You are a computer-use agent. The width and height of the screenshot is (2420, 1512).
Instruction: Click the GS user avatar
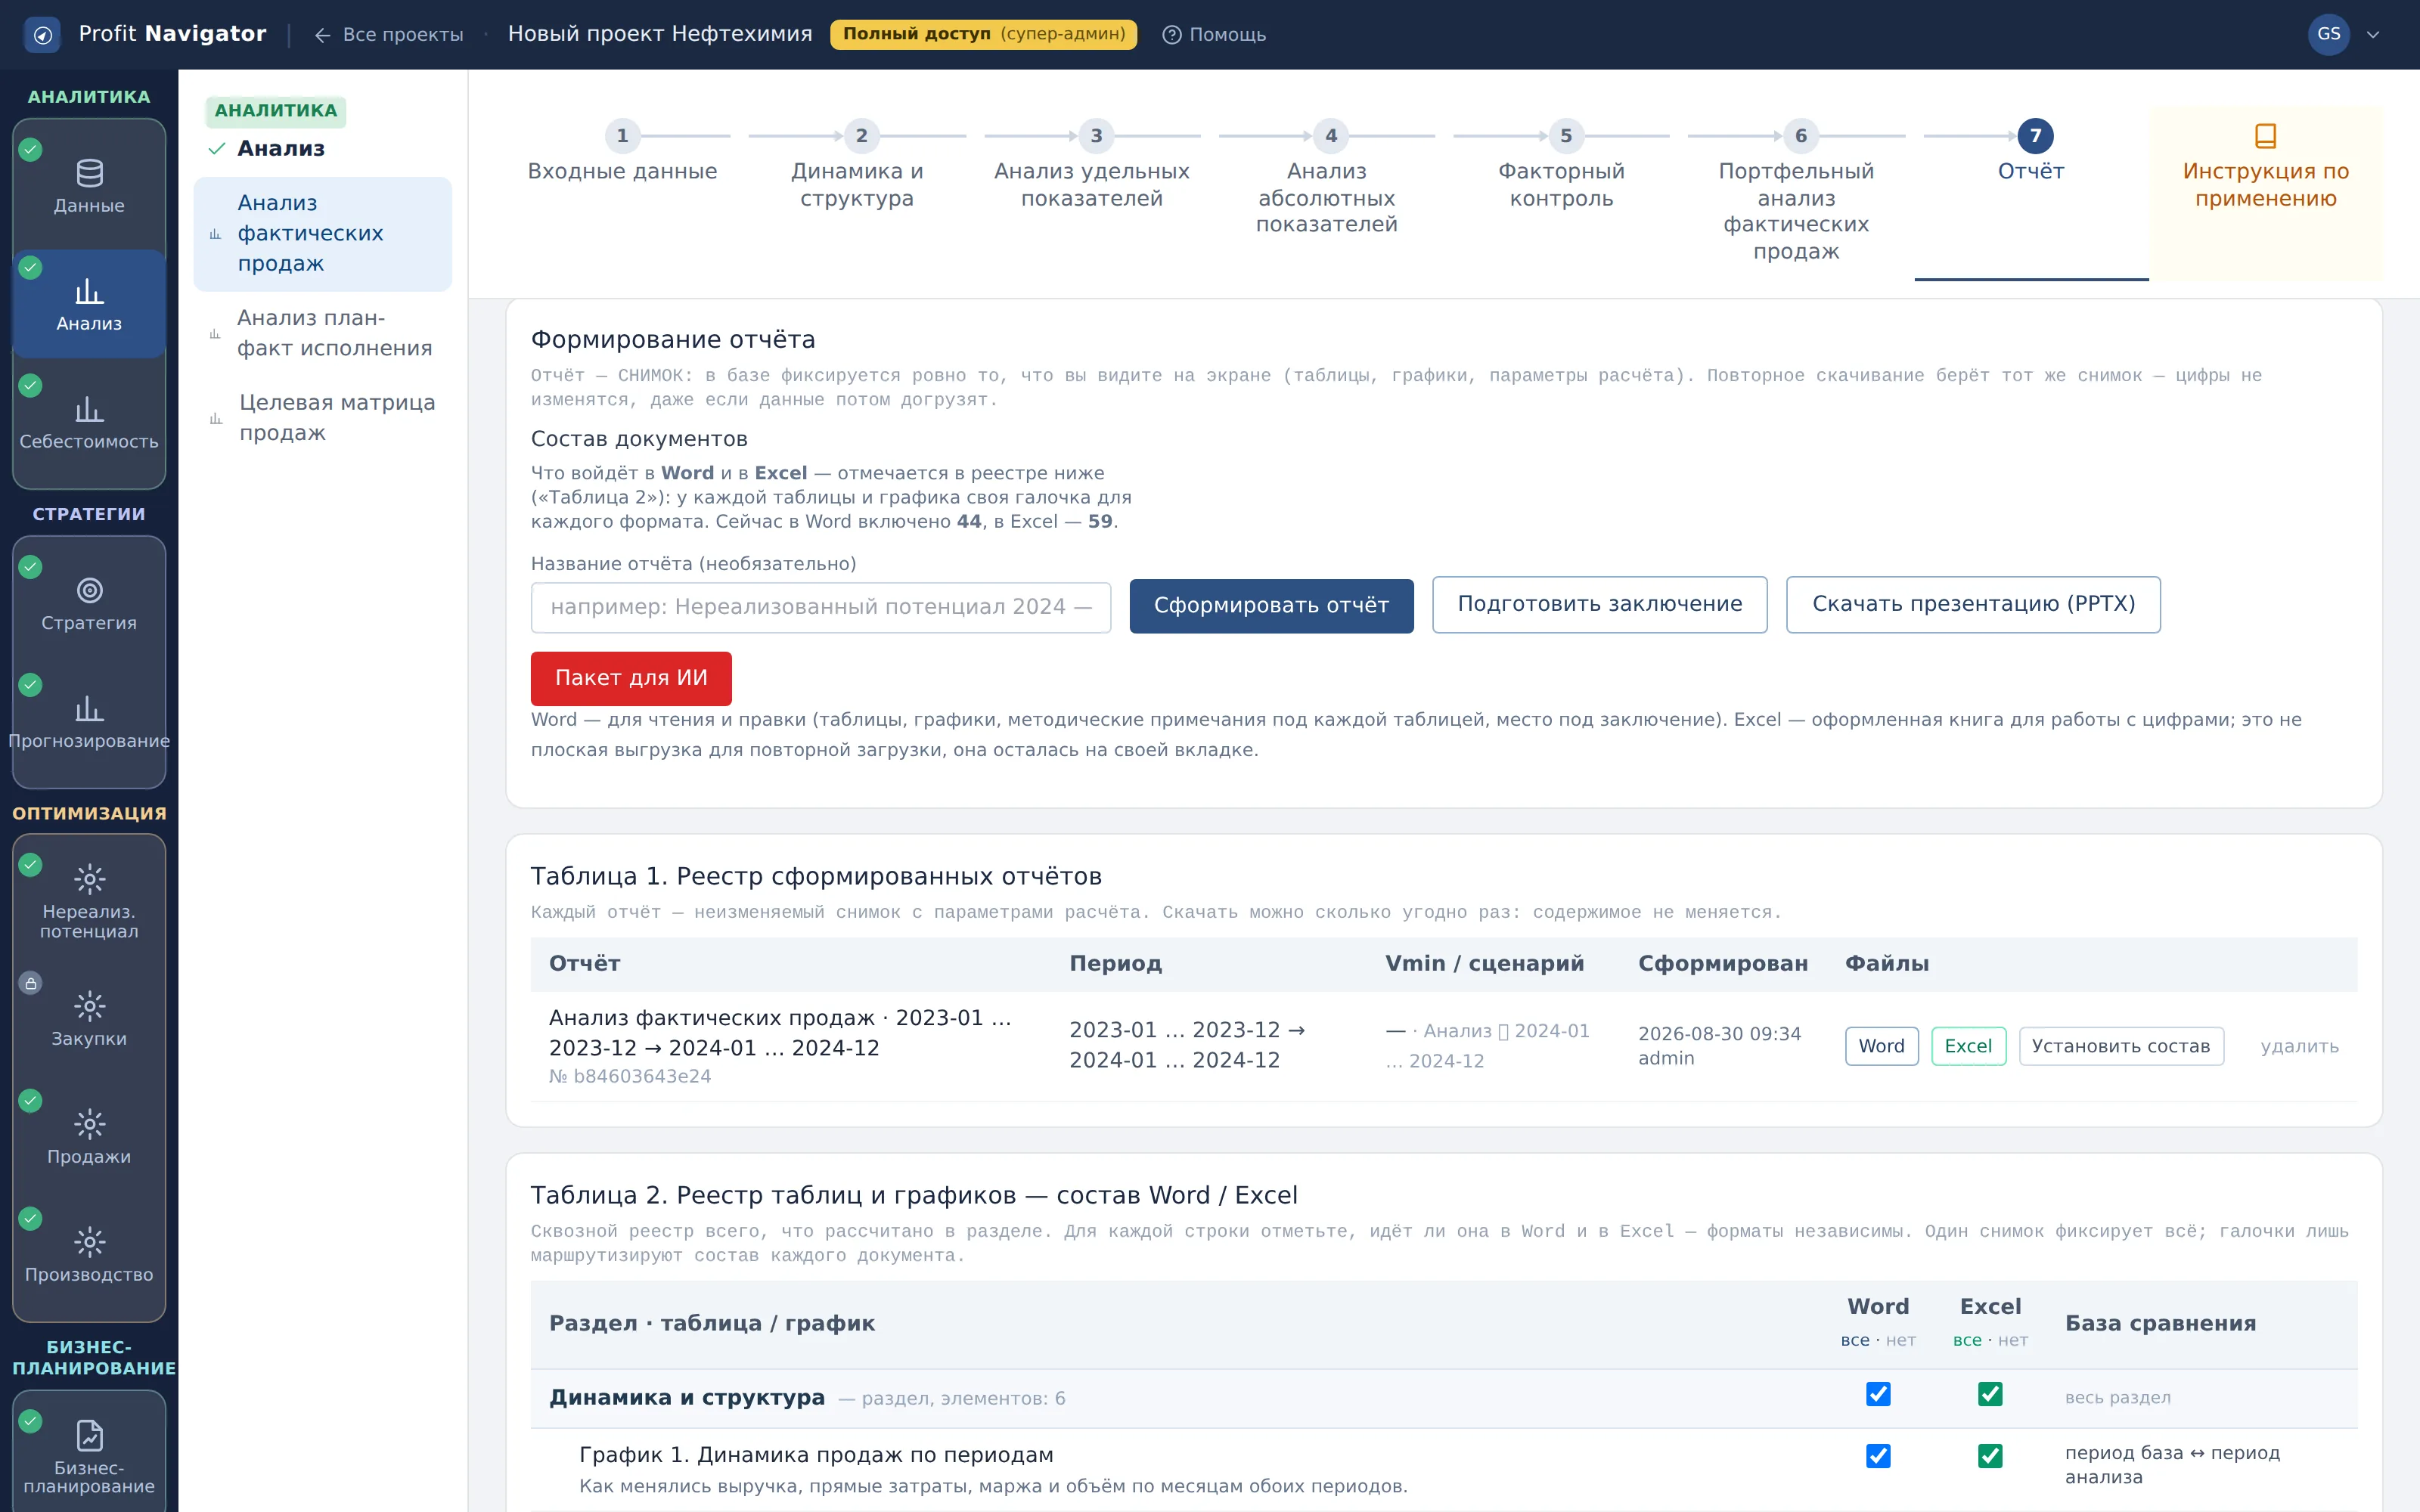(2328, 35)
